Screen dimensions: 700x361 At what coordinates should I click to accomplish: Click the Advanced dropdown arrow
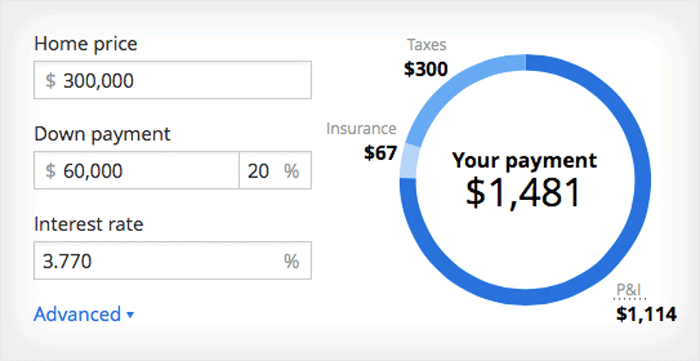click(x=130, y=315)
